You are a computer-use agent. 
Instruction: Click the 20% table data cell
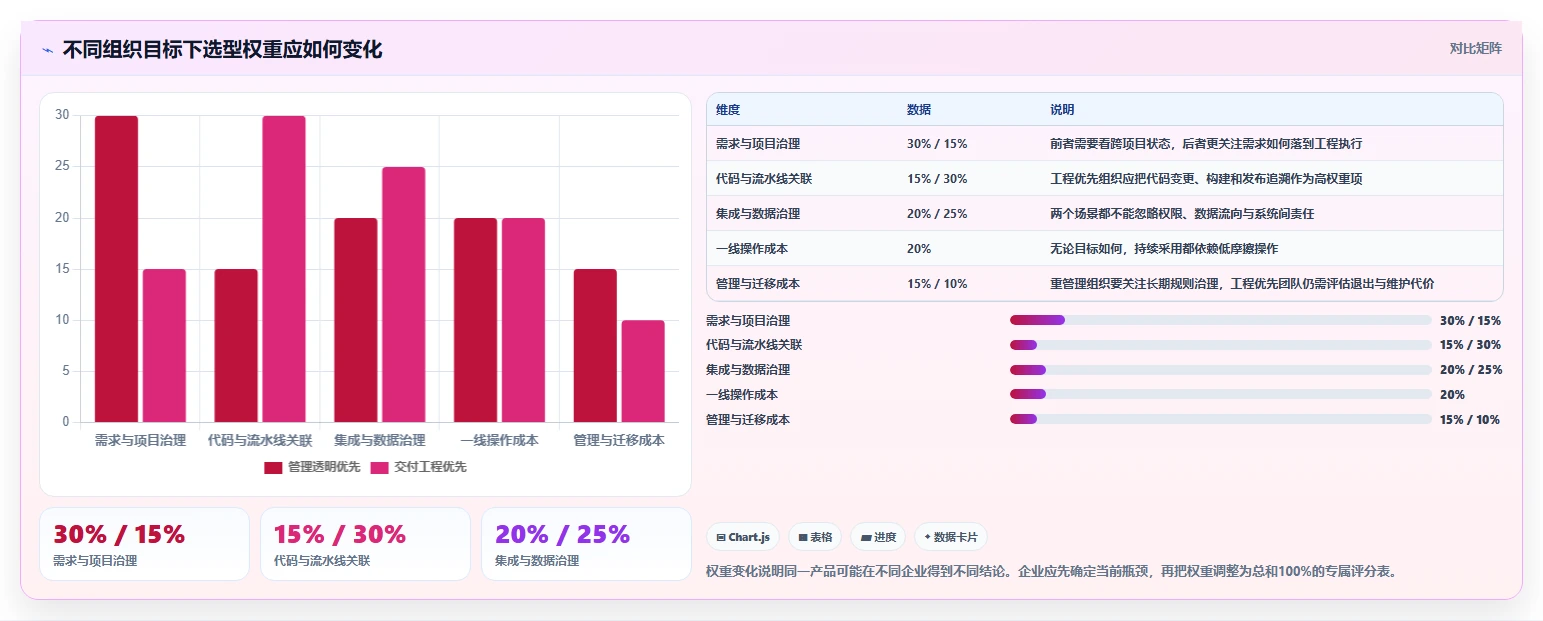pos(919,249)
